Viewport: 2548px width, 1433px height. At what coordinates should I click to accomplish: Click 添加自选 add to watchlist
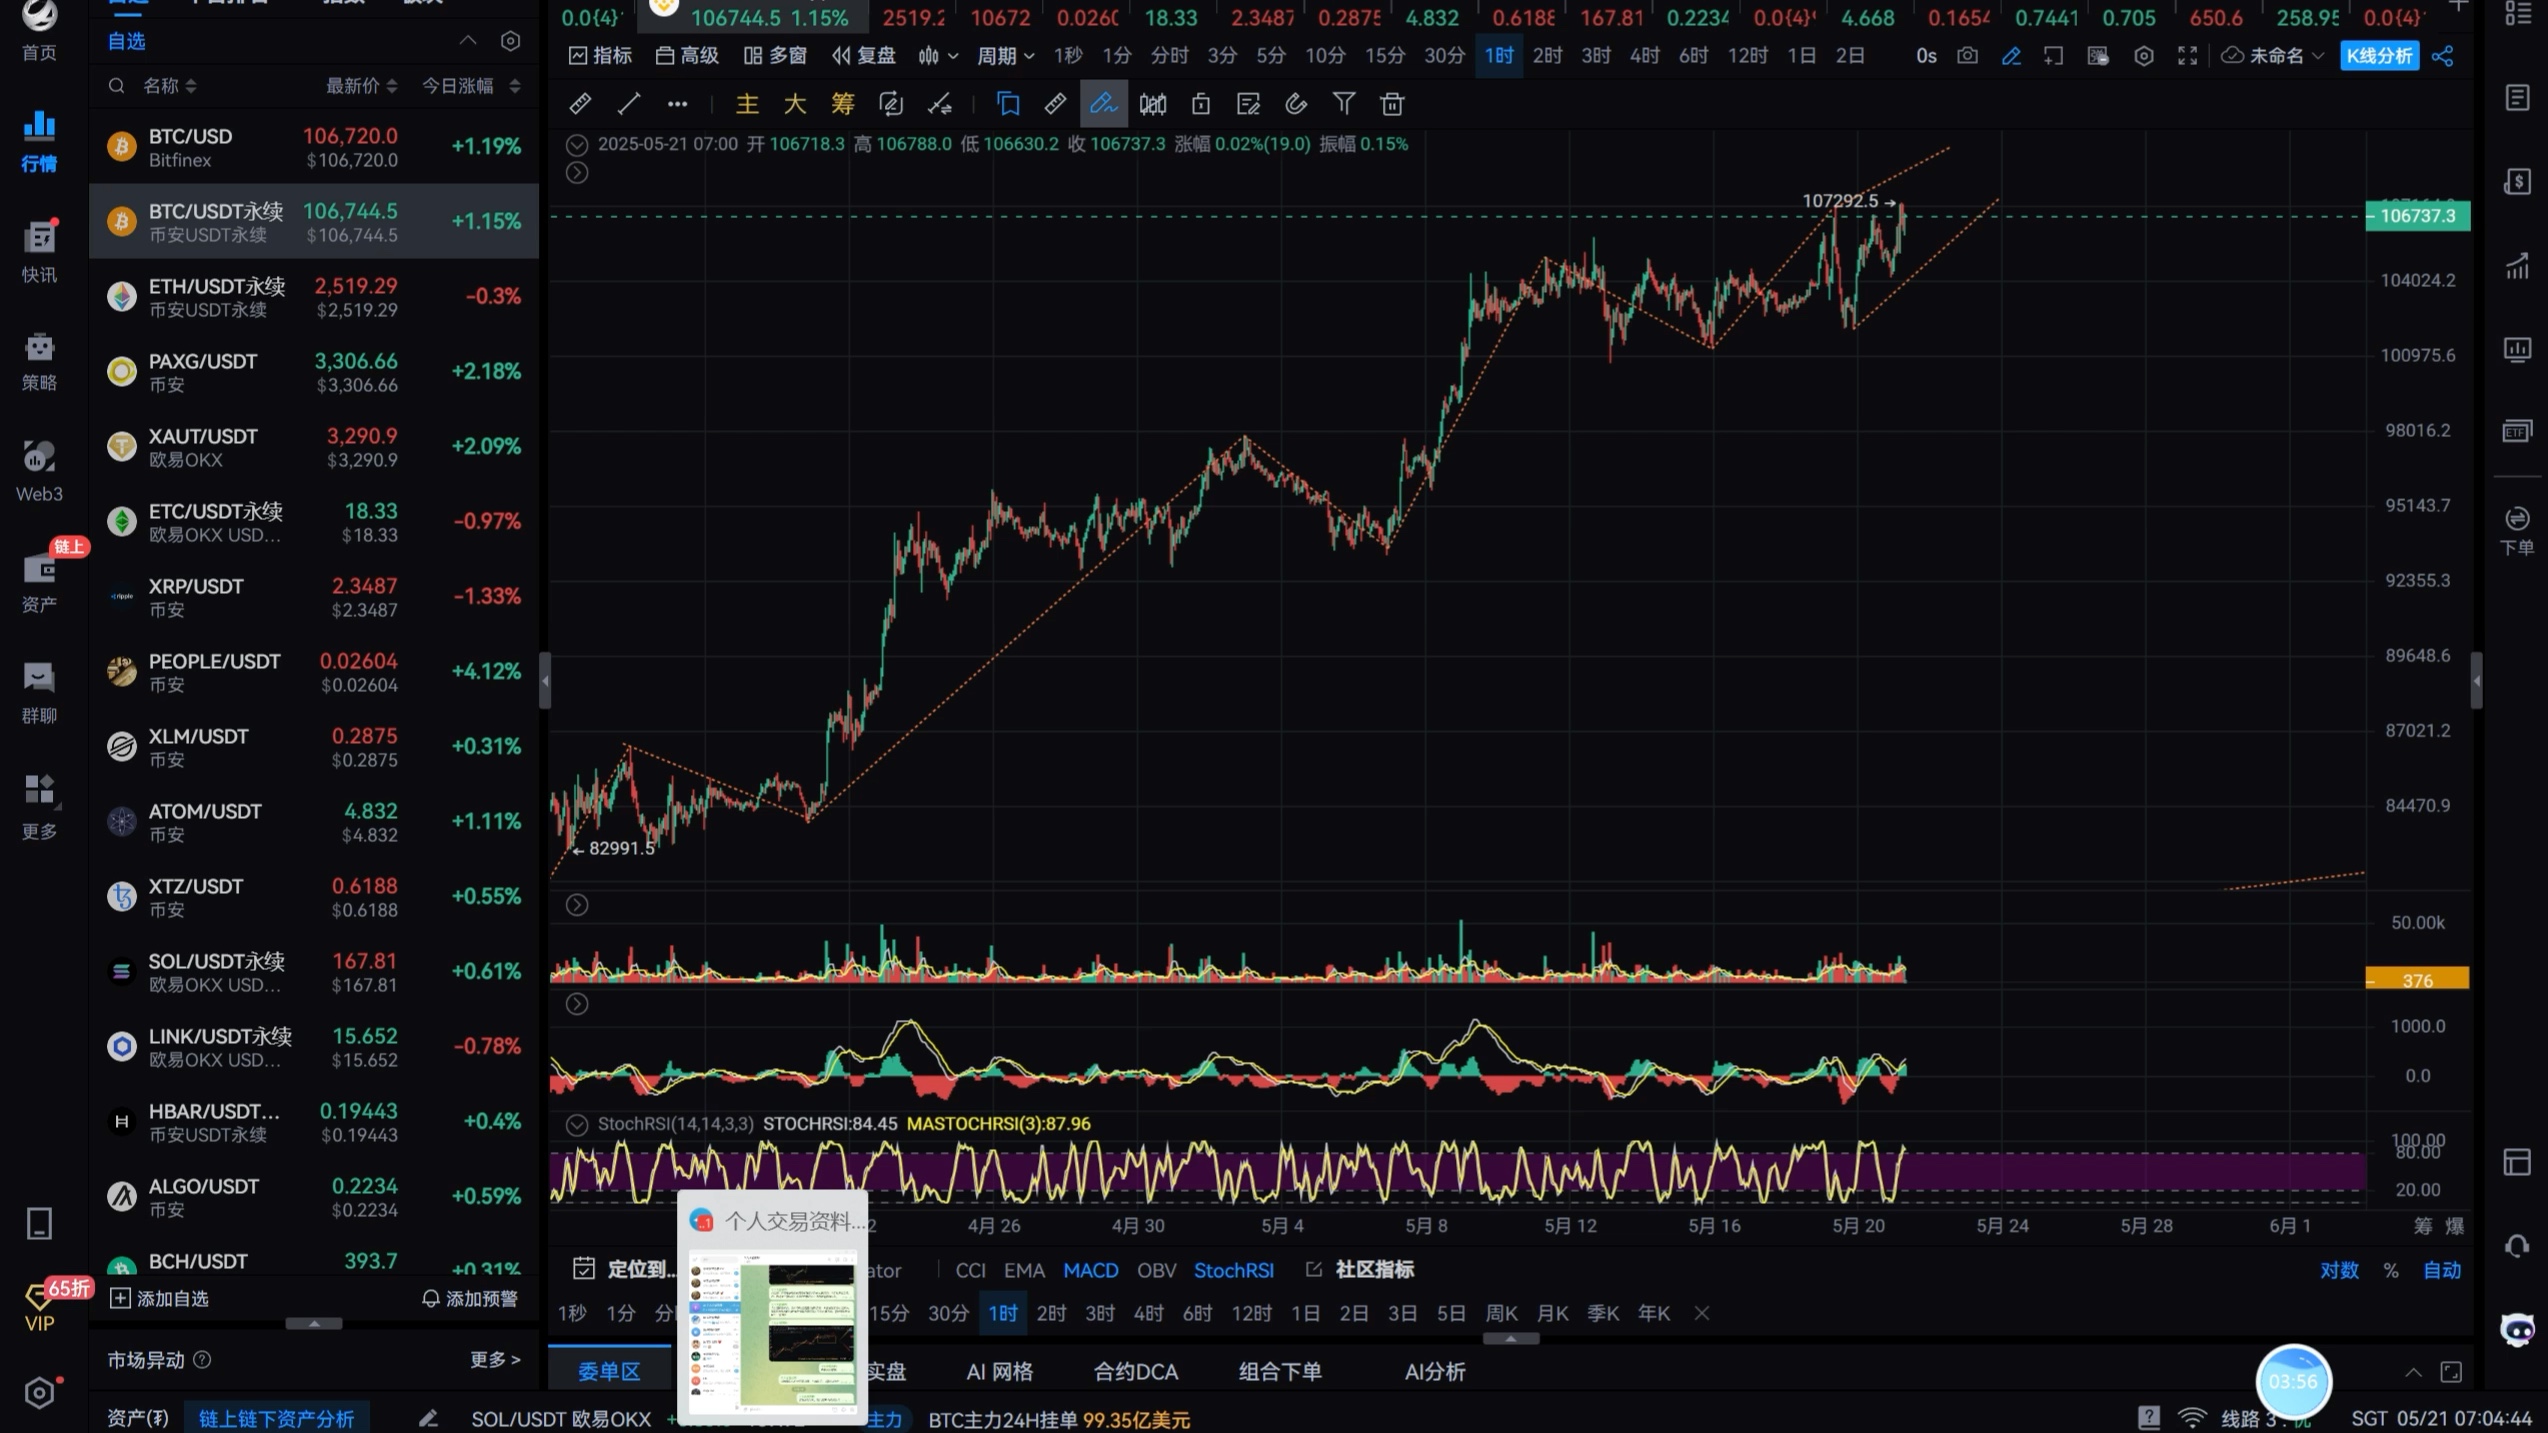coord(159,1299)
